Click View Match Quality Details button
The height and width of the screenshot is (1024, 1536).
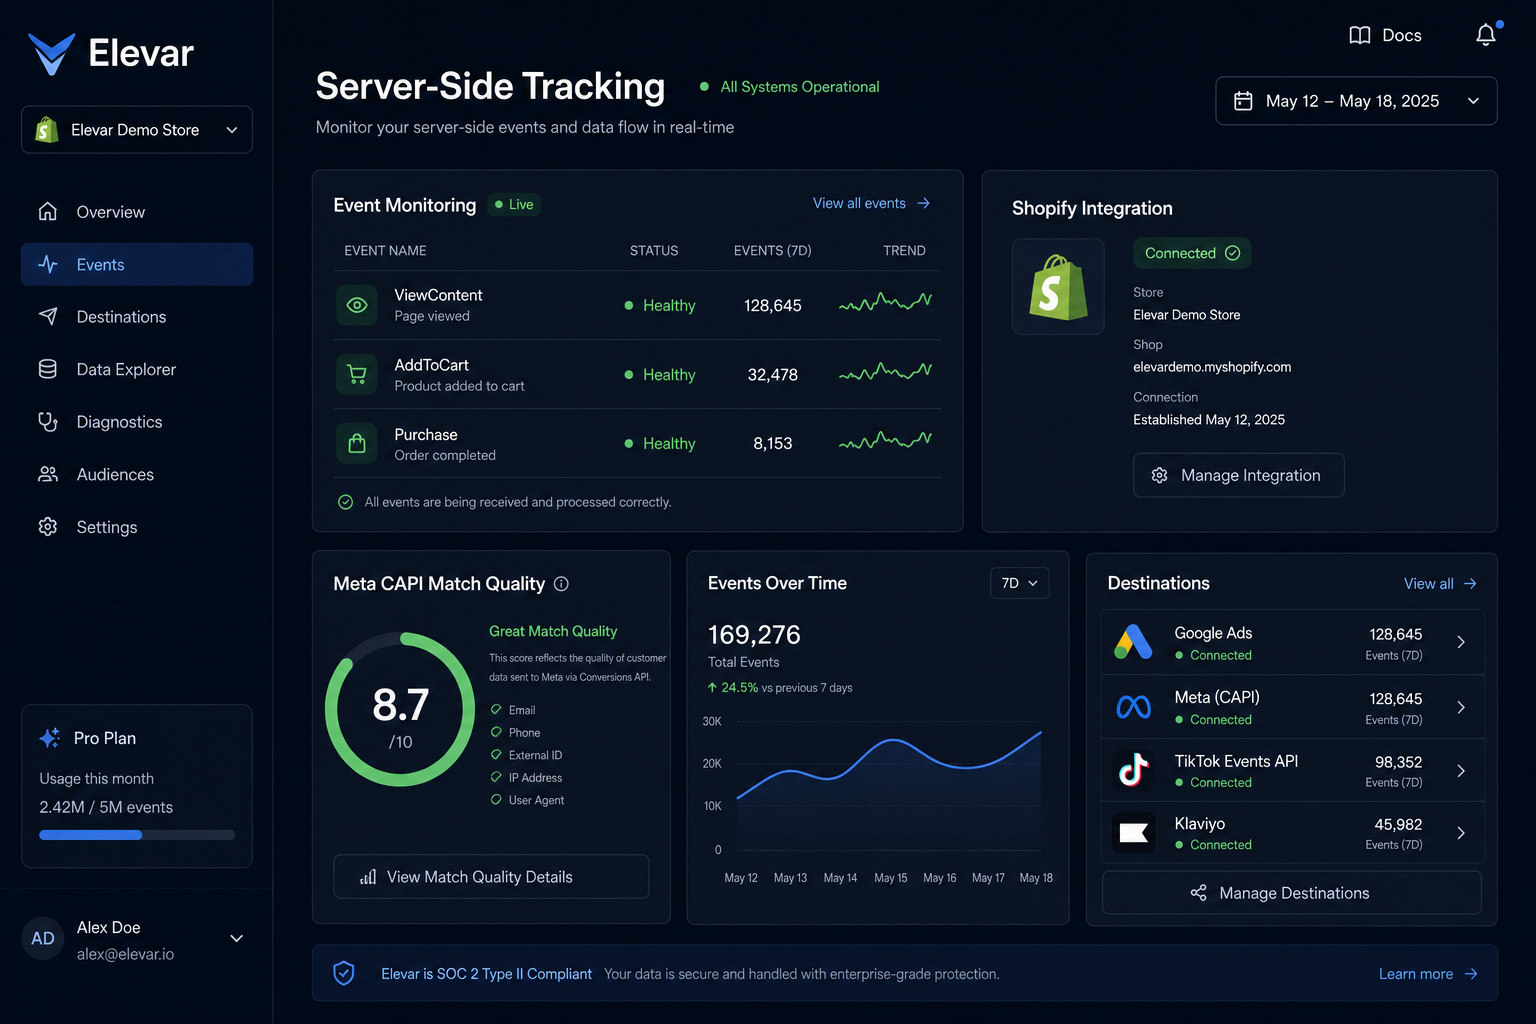[491, 876]
